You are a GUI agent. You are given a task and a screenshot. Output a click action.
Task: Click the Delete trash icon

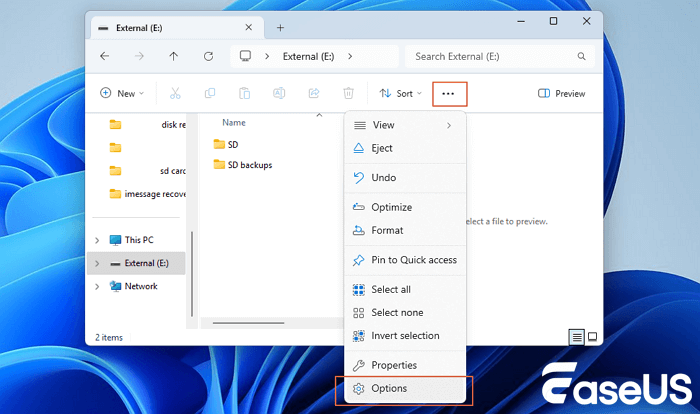coord(348,93)
